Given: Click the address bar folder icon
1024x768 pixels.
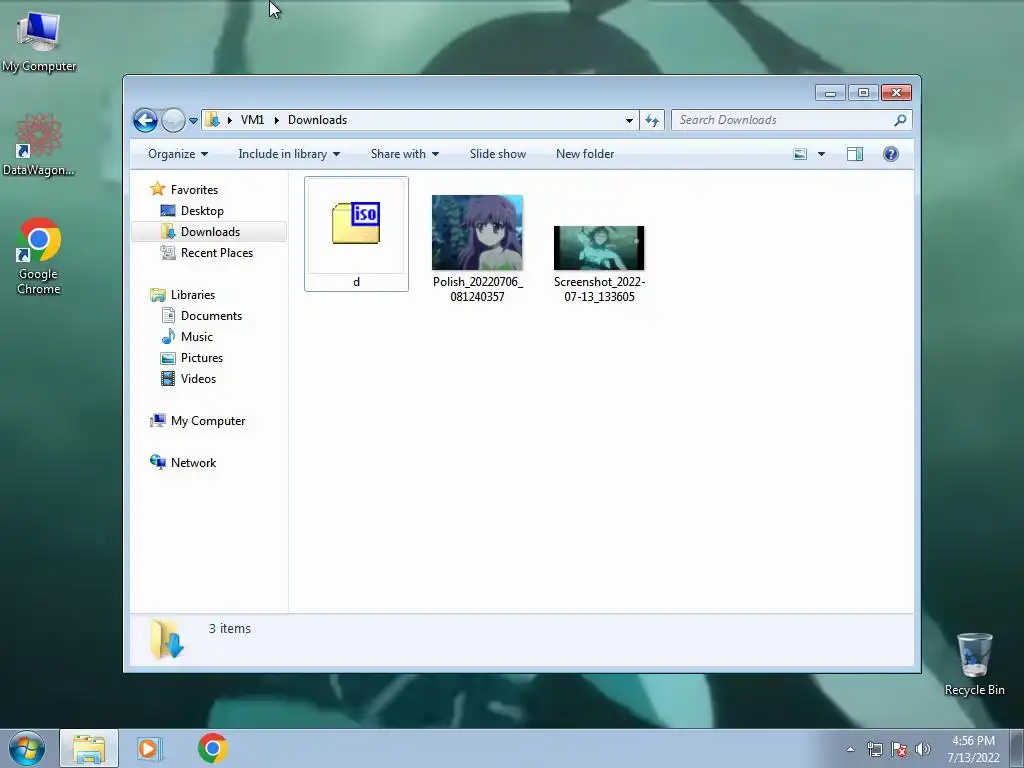Looking at the screenshot, I should click(212, 120).
